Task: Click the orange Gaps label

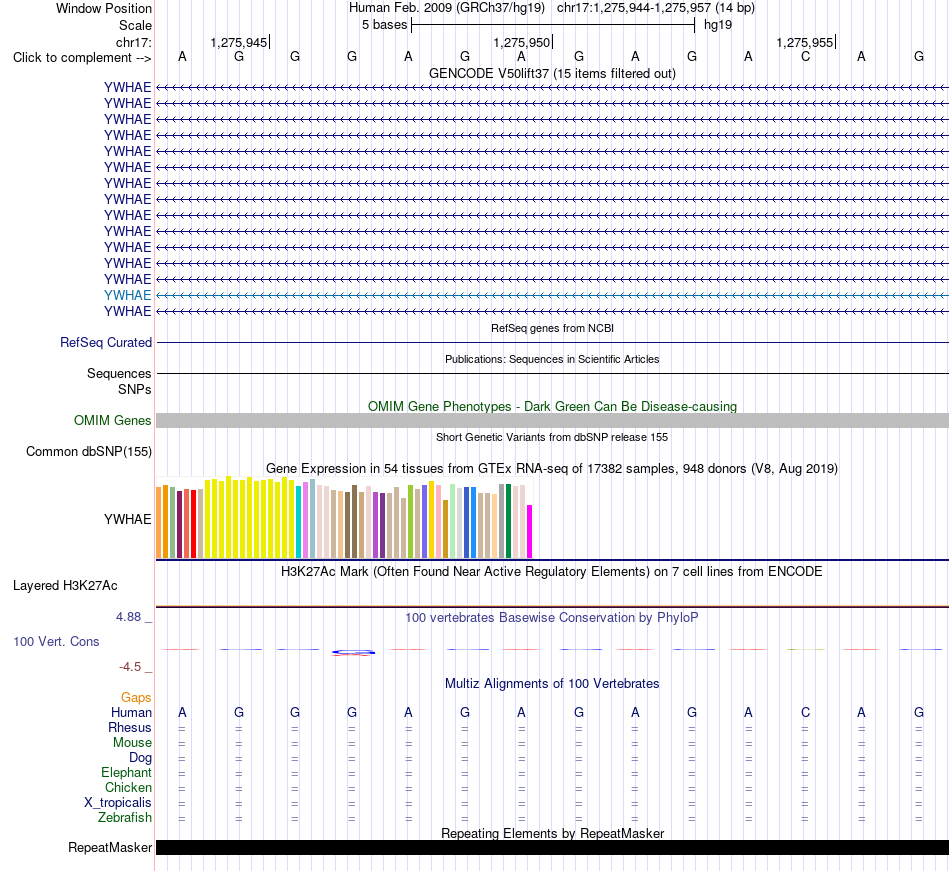Action: pyautogui.click(x=136, y=698)
